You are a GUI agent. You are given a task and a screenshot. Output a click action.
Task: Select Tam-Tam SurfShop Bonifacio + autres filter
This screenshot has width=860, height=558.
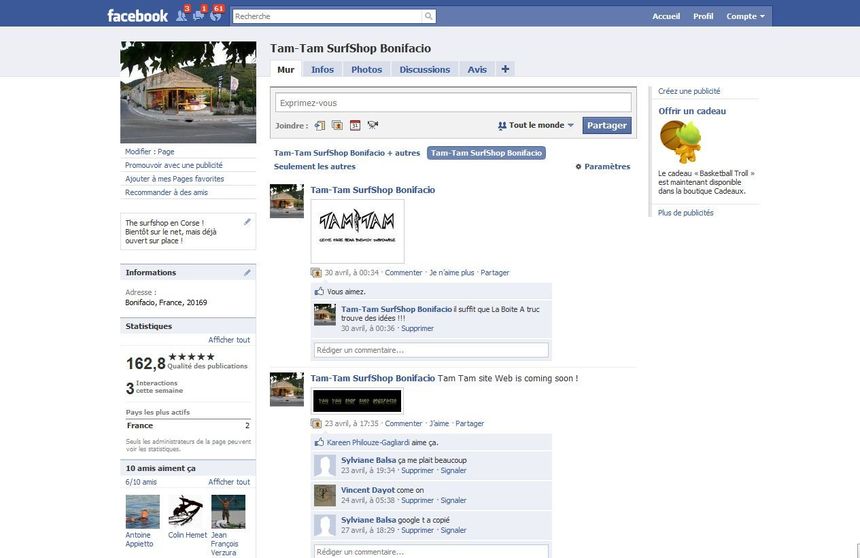pyautogui.click(x=347, y=153)
